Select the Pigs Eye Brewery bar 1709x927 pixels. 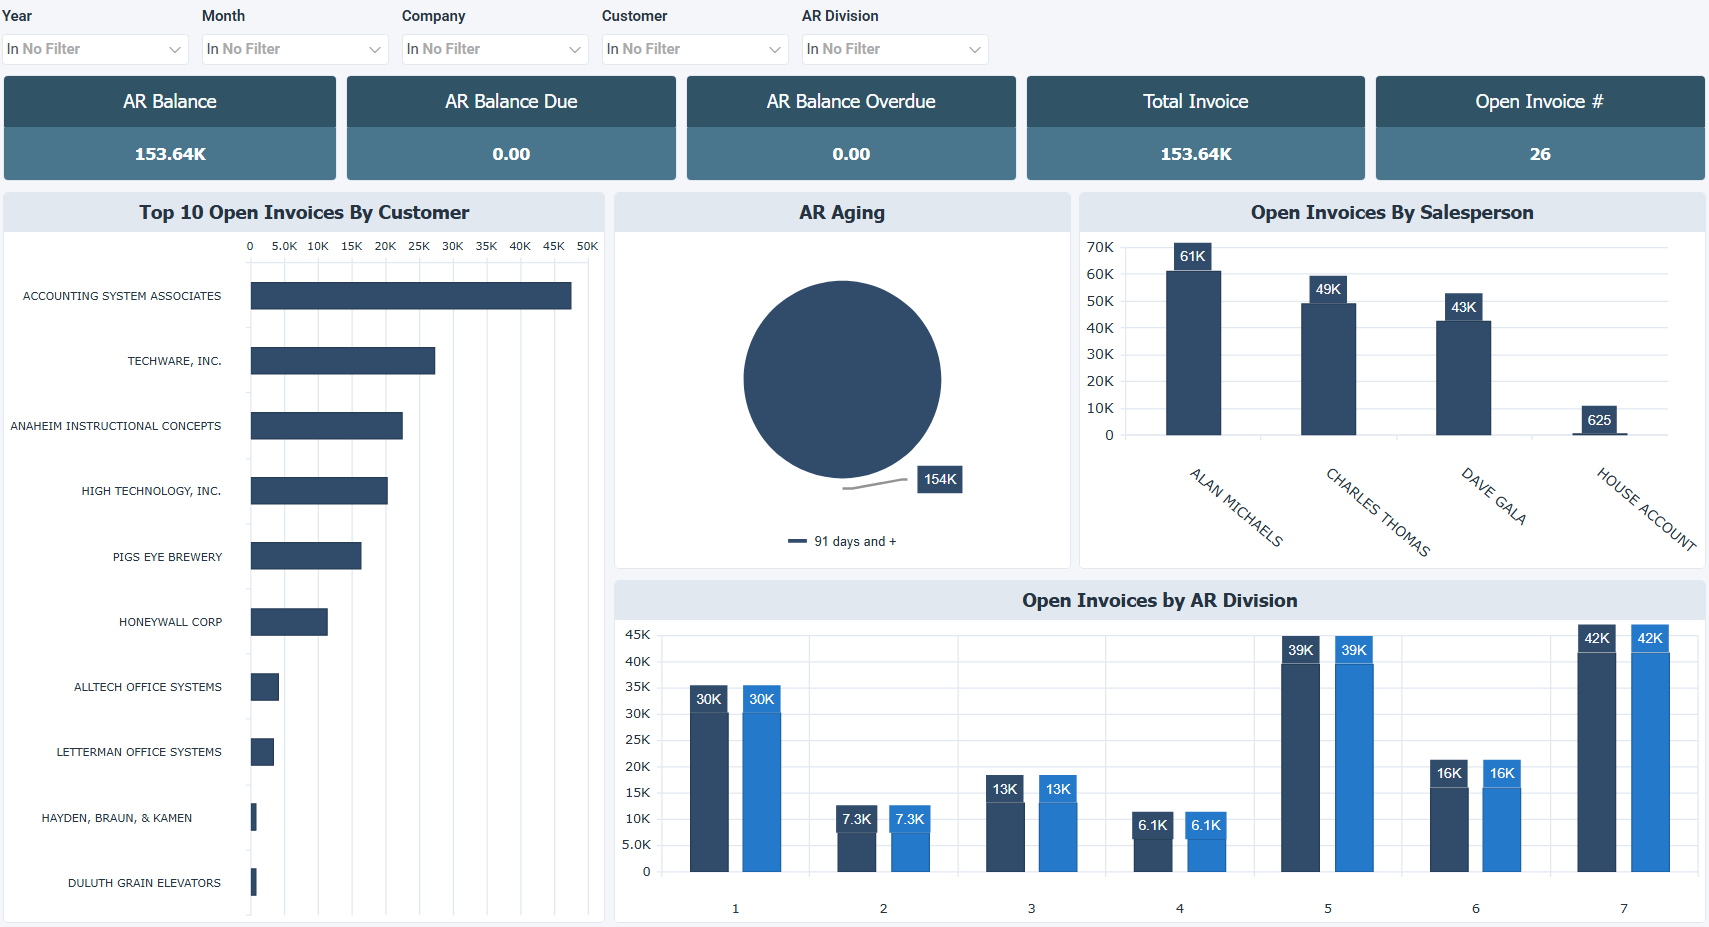pyautogui.click(x=306, y=556)
